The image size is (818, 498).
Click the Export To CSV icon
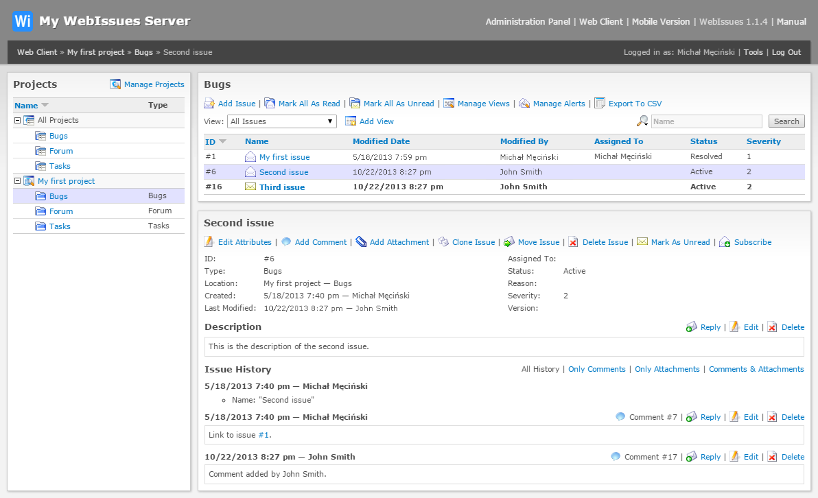point(599,103)
